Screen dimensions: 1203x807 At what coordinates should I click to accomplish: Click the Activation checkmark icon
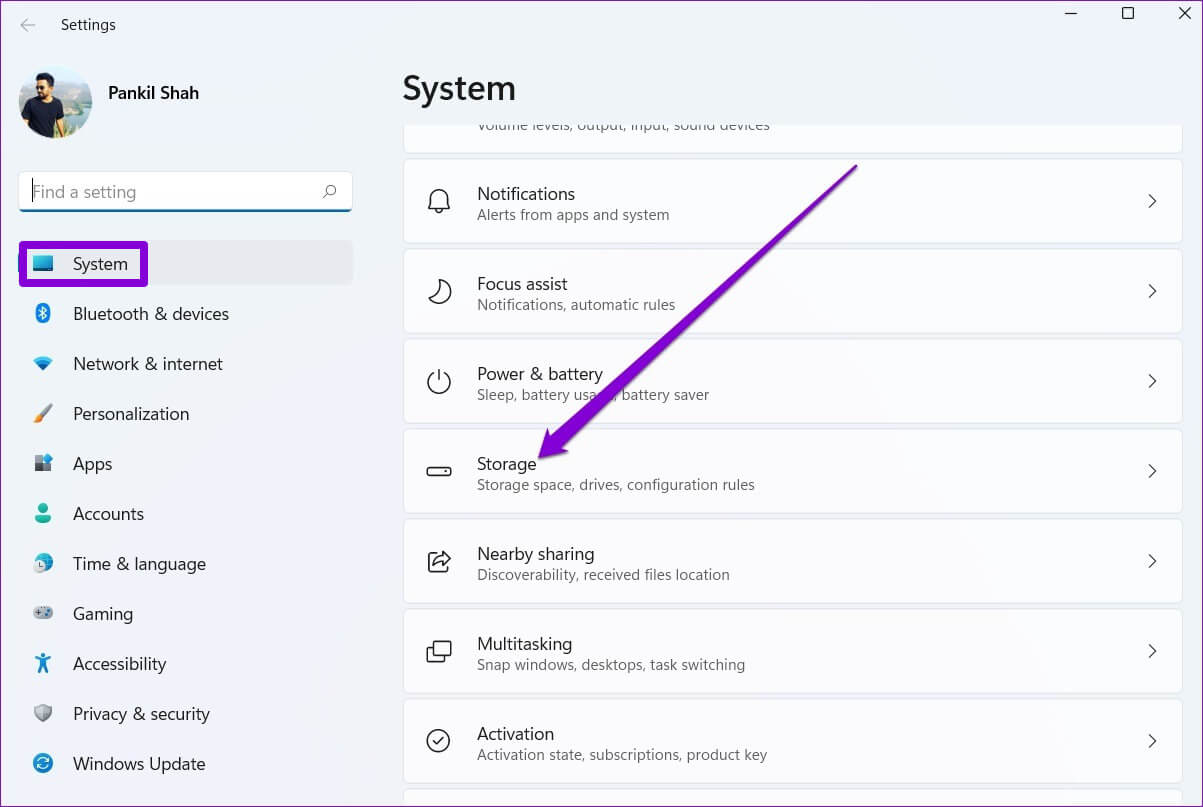(439, 741)
